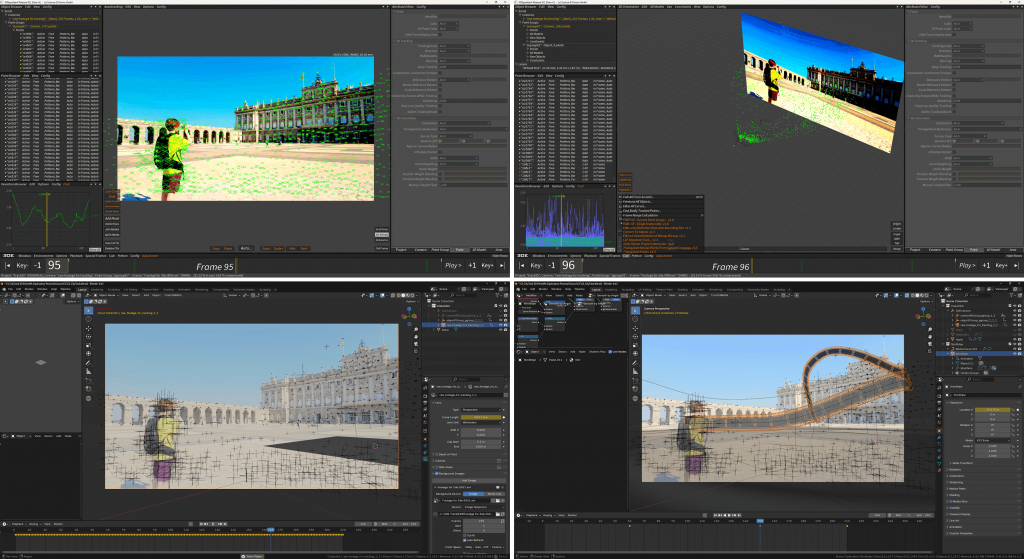
Task: Click the frame number field showing 95
Action: (54, 266)
